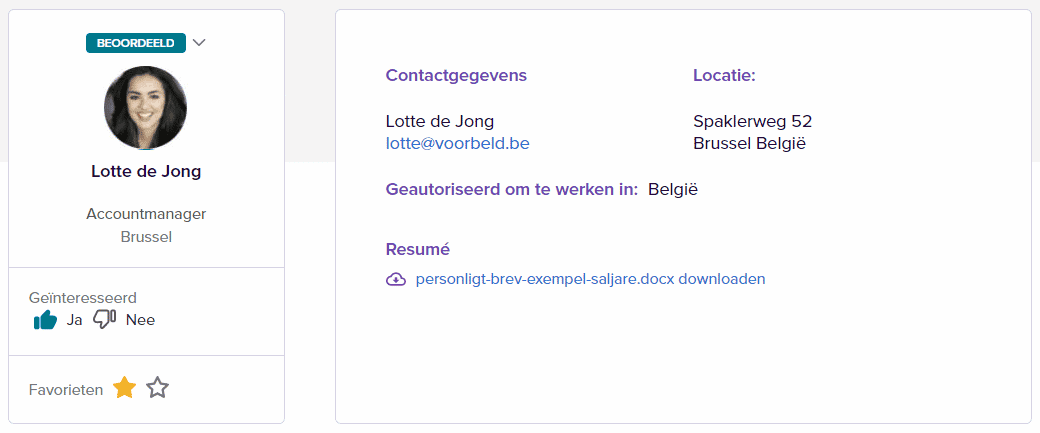Select the filled gold favorite star

(124, 388)
